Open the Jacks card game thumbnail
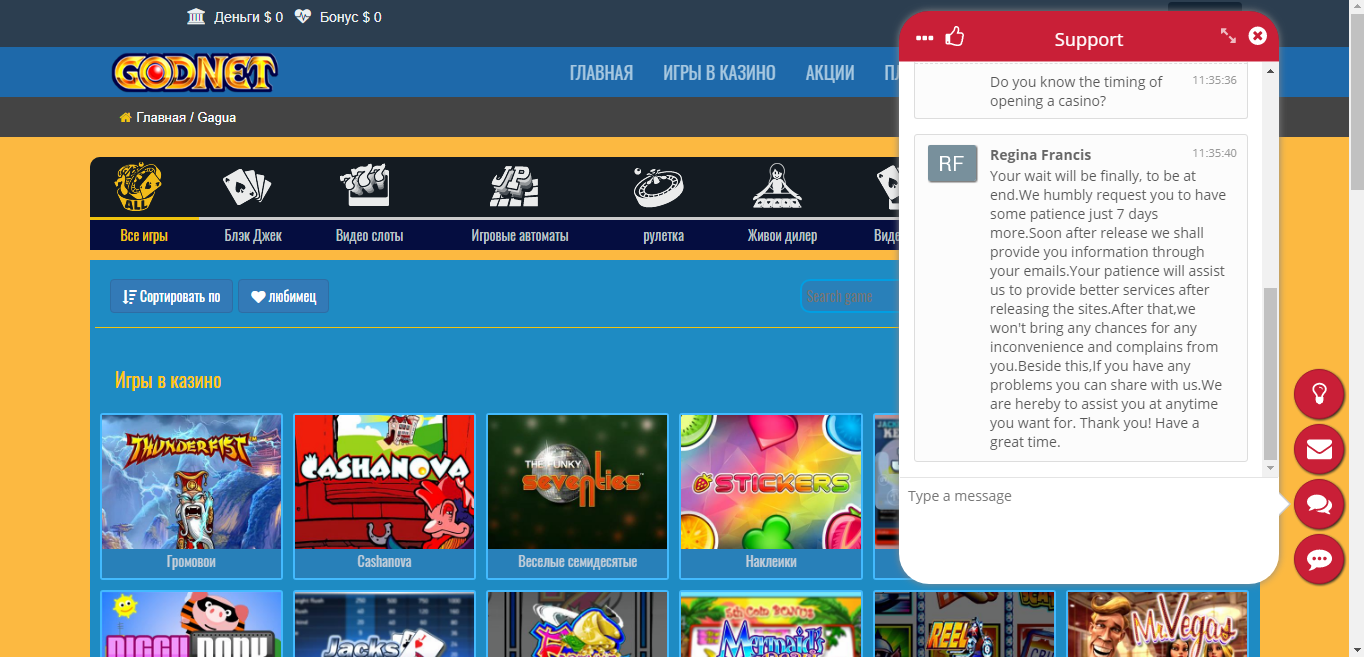 384,624
